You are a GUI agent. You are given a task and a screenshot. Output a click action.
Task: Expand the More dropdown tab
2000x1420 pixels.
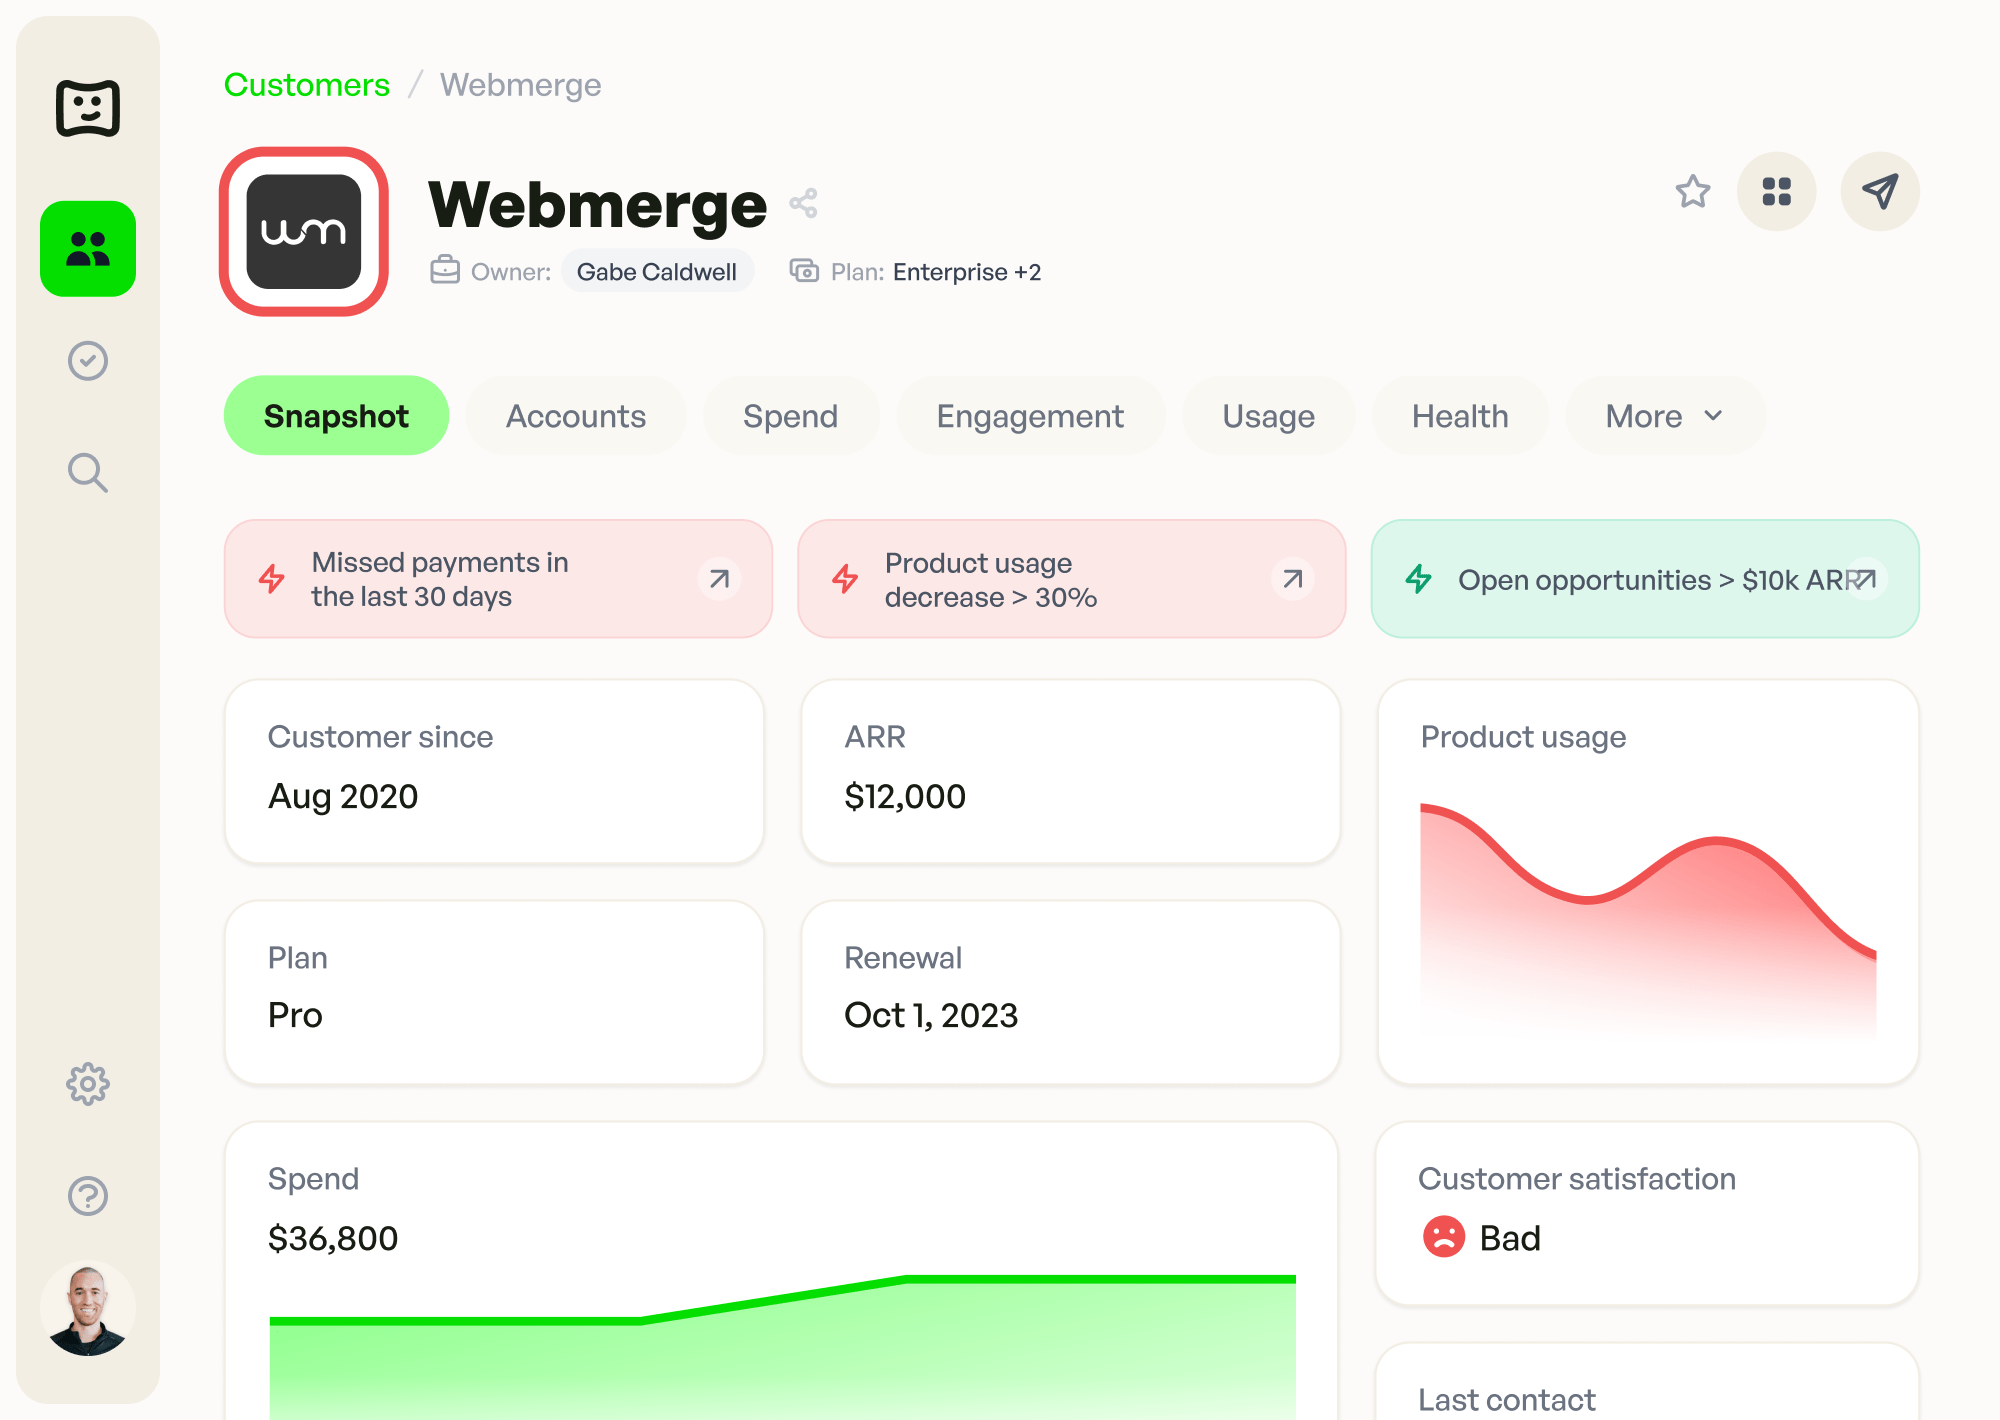coord(1667,415)
